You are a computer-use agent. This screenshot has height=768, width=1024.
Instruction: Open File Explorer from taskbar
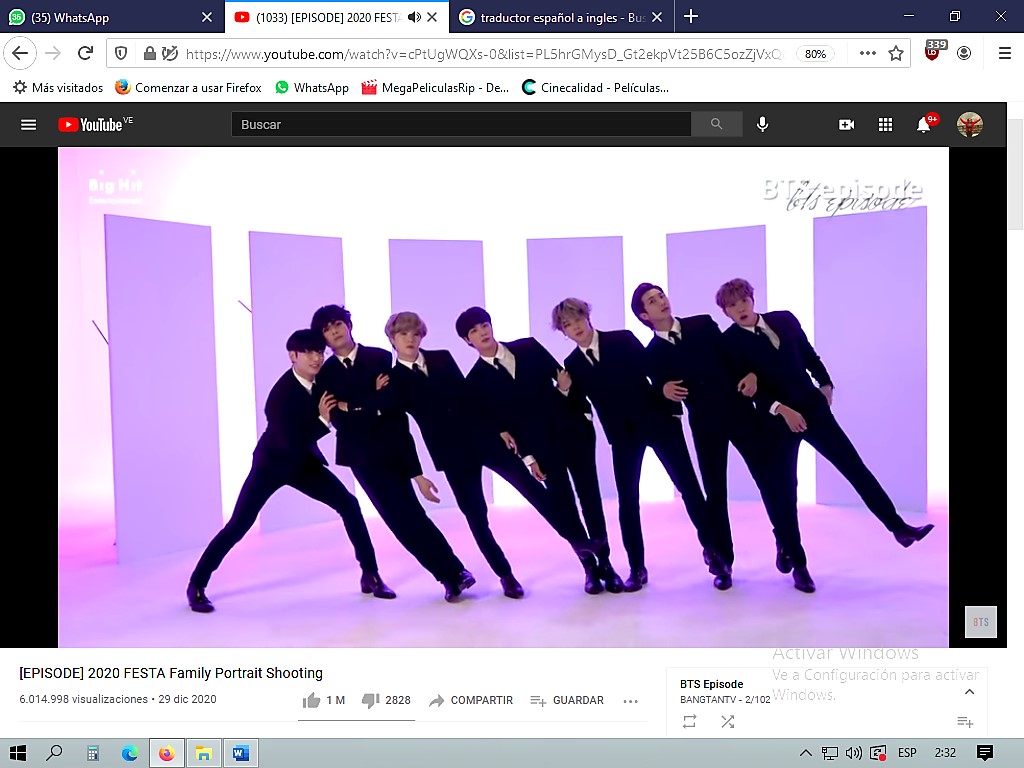pos(204,754)
